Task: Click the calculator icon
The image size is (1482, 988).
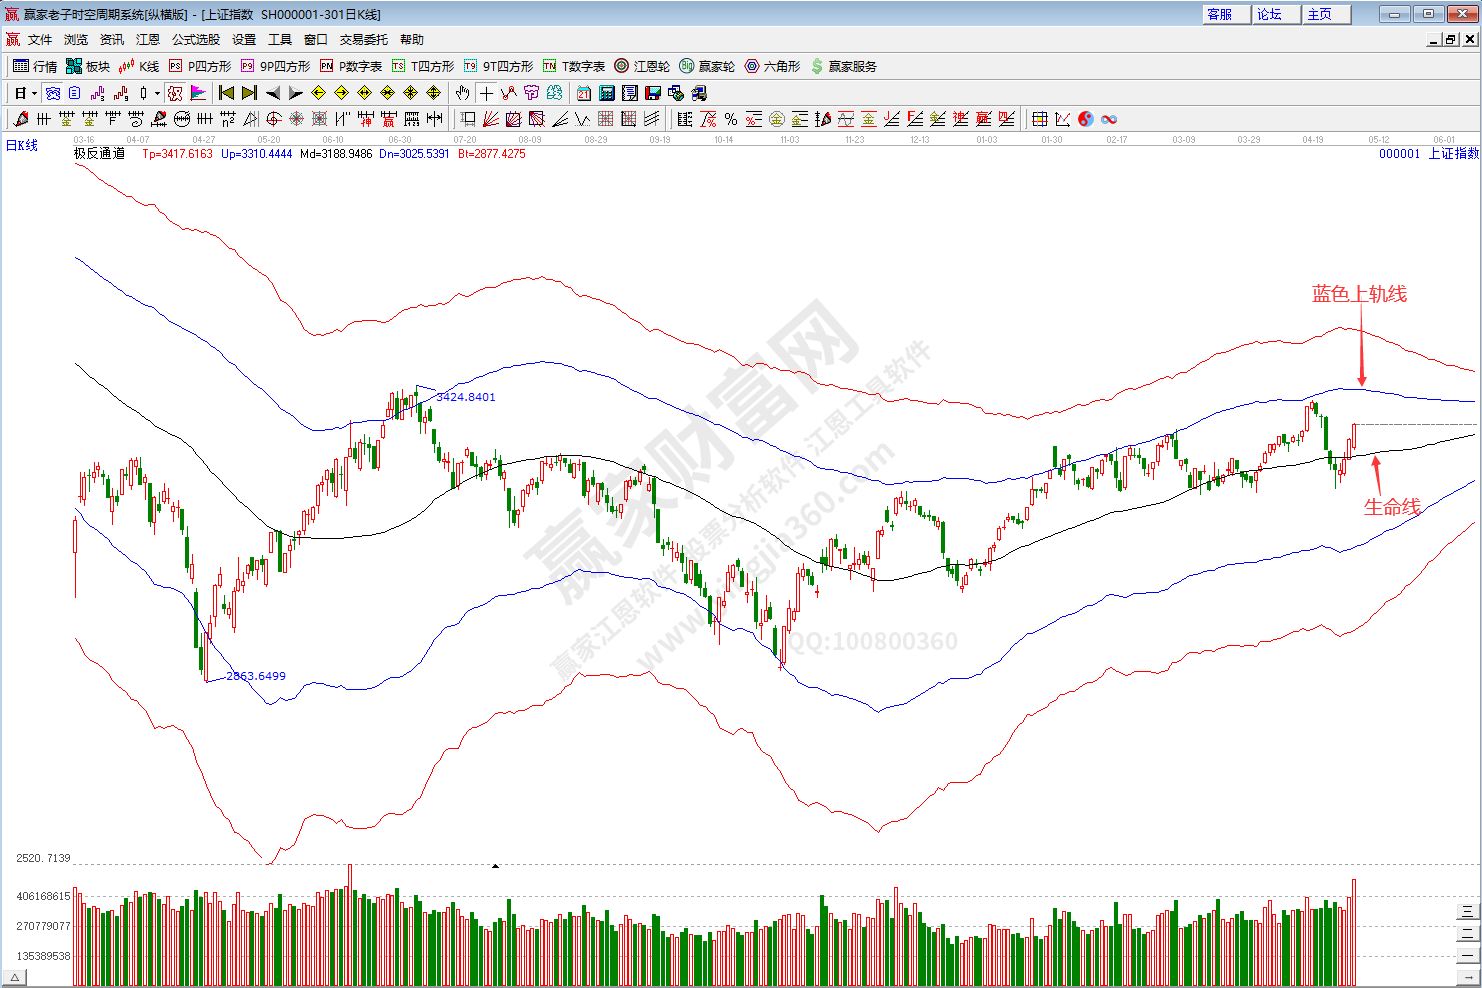Action: pyautogui.click(x=607, y=93)
